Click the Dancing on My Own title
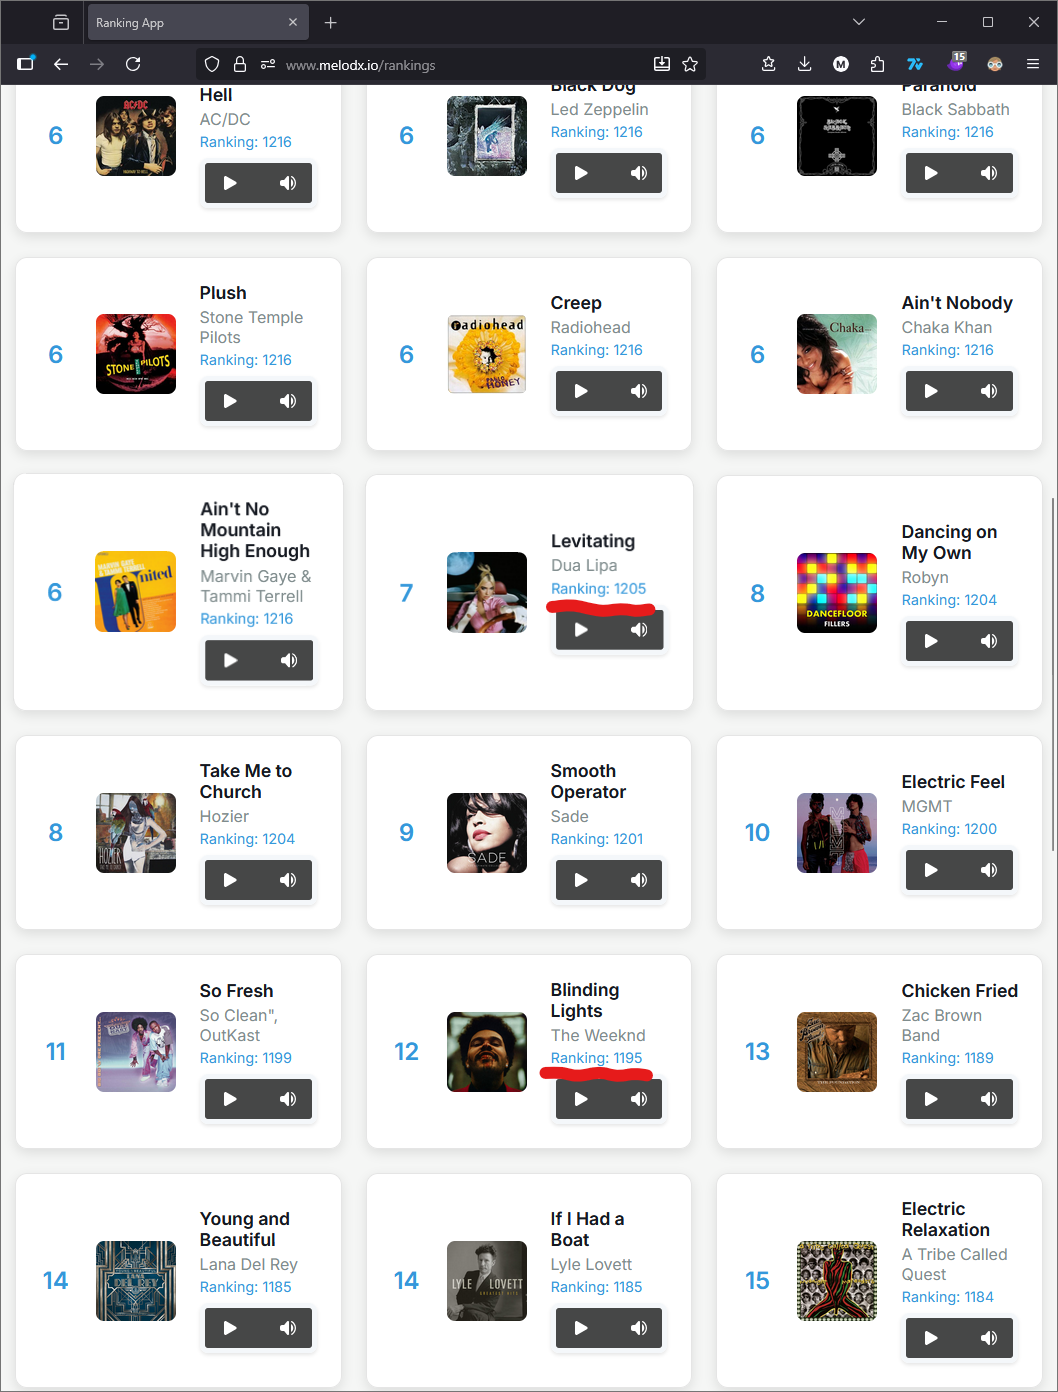The width and height of the screenshot is (1058, 1392). point(949,542)
